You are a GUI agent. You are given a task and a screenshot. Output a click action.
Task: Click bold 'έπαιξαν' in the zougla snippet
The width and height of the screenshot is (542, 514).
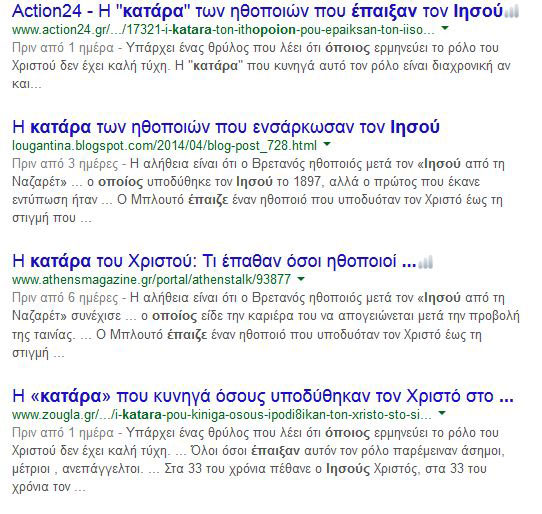tap(275, 451)
